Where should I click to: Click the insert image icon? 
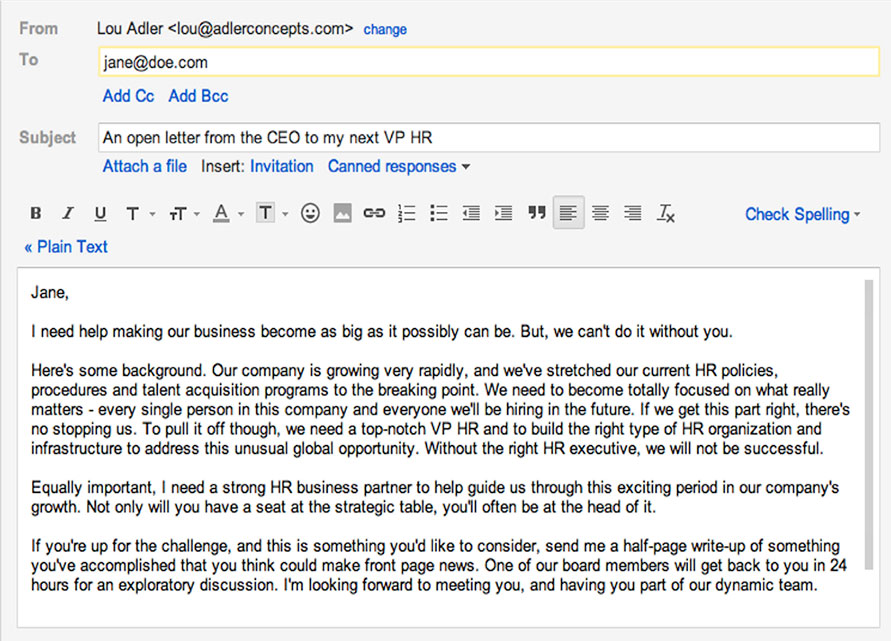point(342,213)
